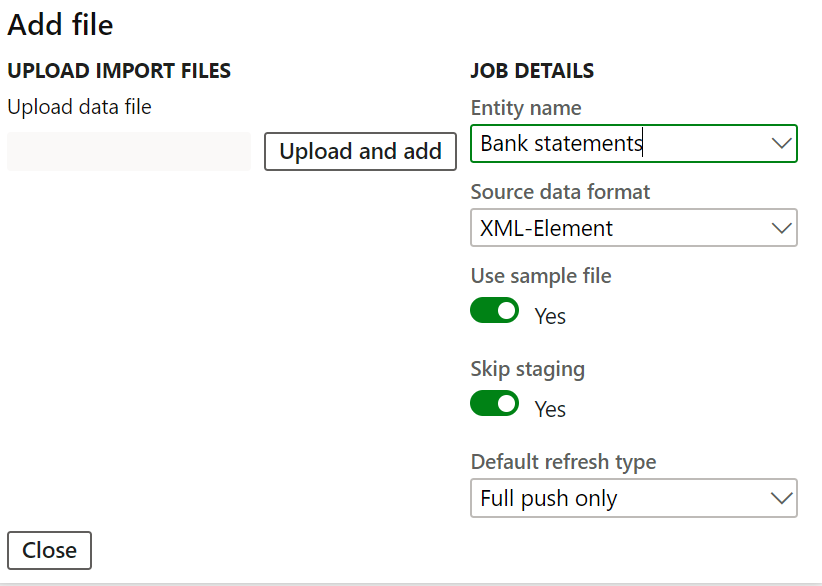This screenshot has width=822, height=586.
Task: Click the "Yes" label under Use sample file
Action: pos(550,315)
